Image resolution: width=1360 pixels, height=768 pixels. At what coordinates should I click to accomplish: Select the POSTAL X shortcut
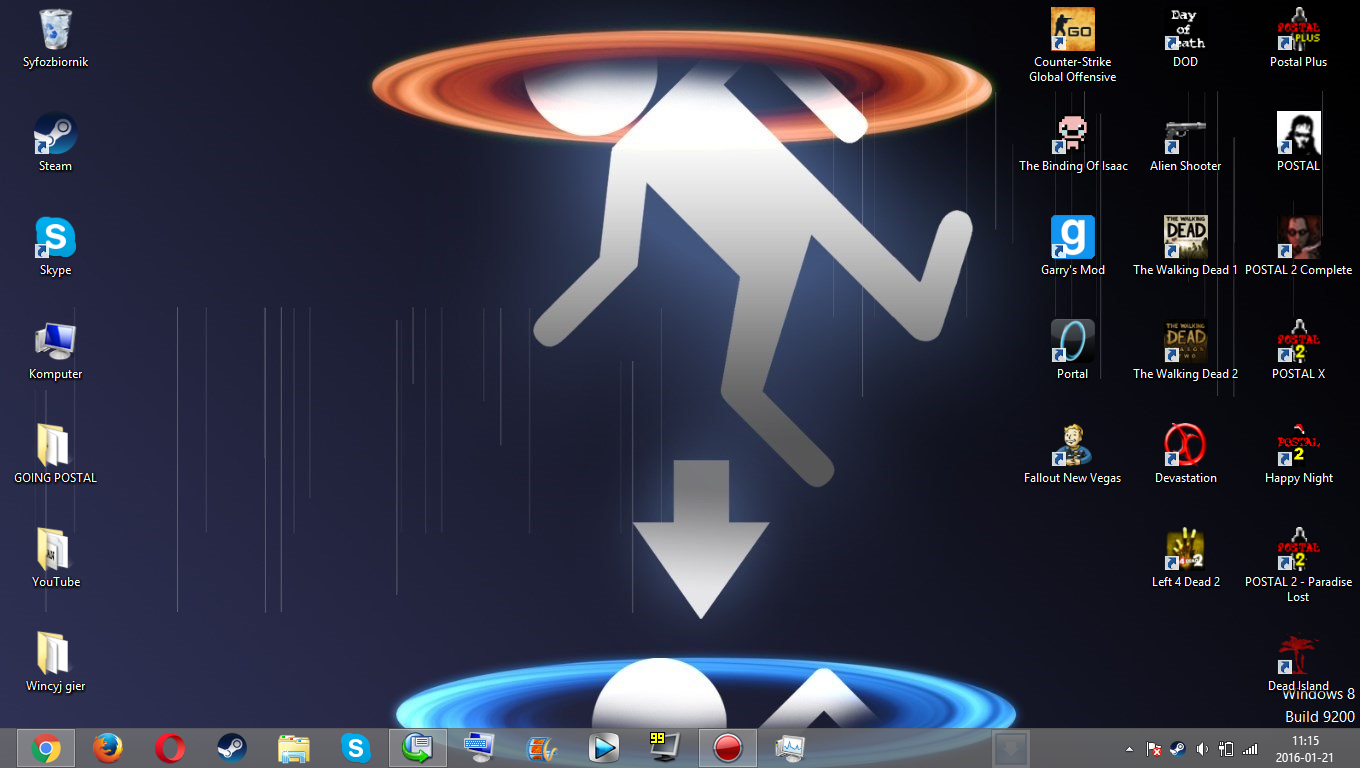coord(1298,350)
